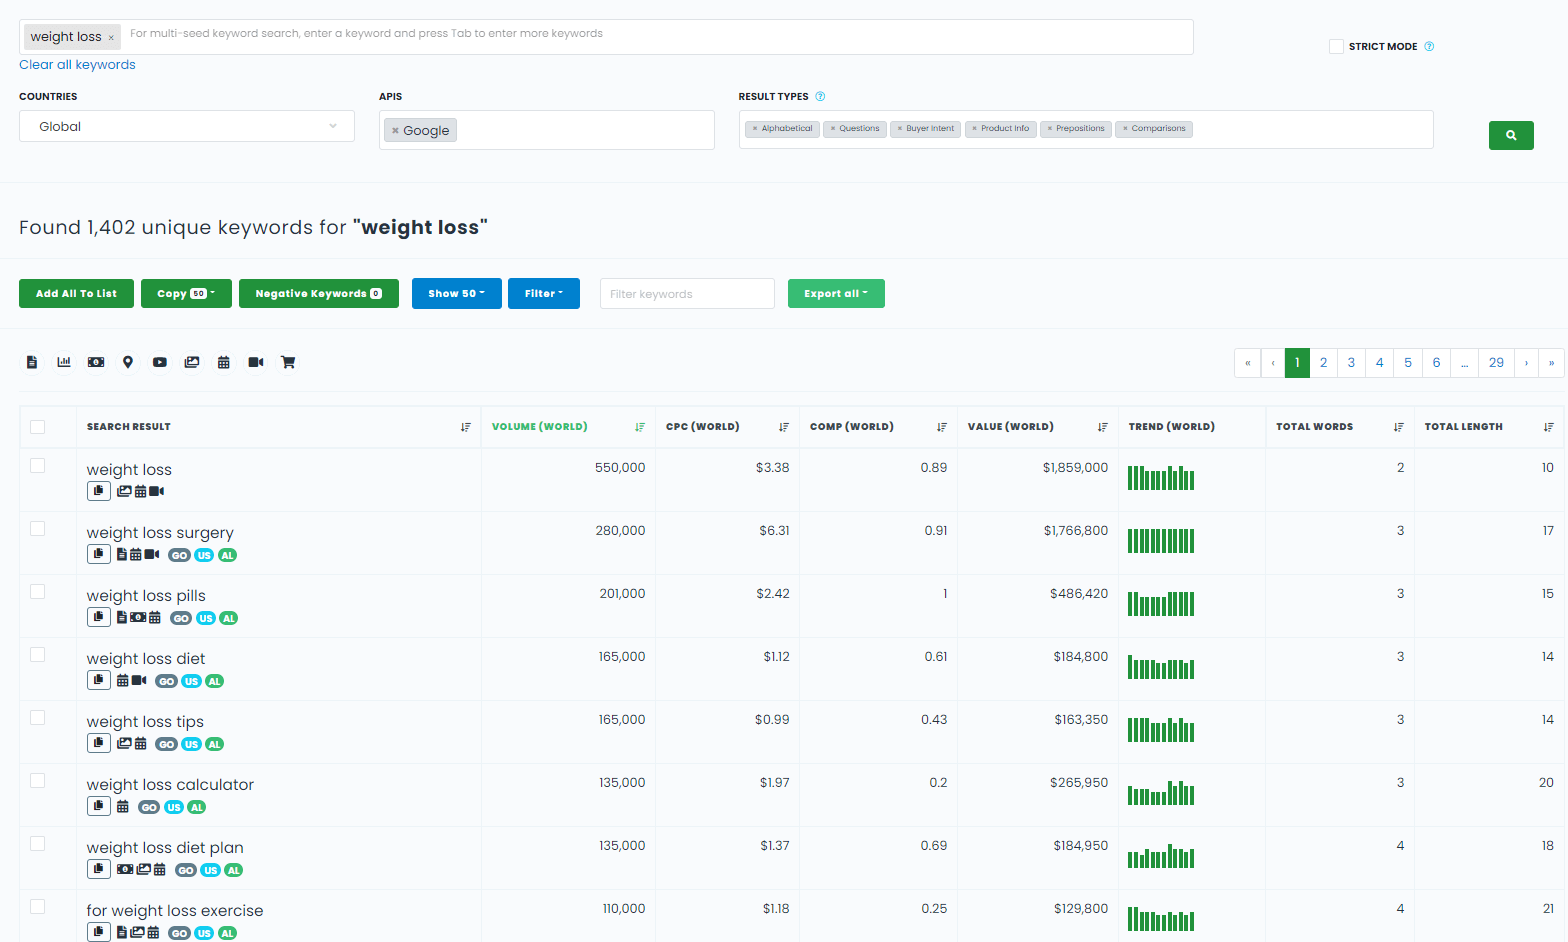Jump to the last results page arrow
The width and height of the screenshot is (1568, 942).
click(1551, 363)
